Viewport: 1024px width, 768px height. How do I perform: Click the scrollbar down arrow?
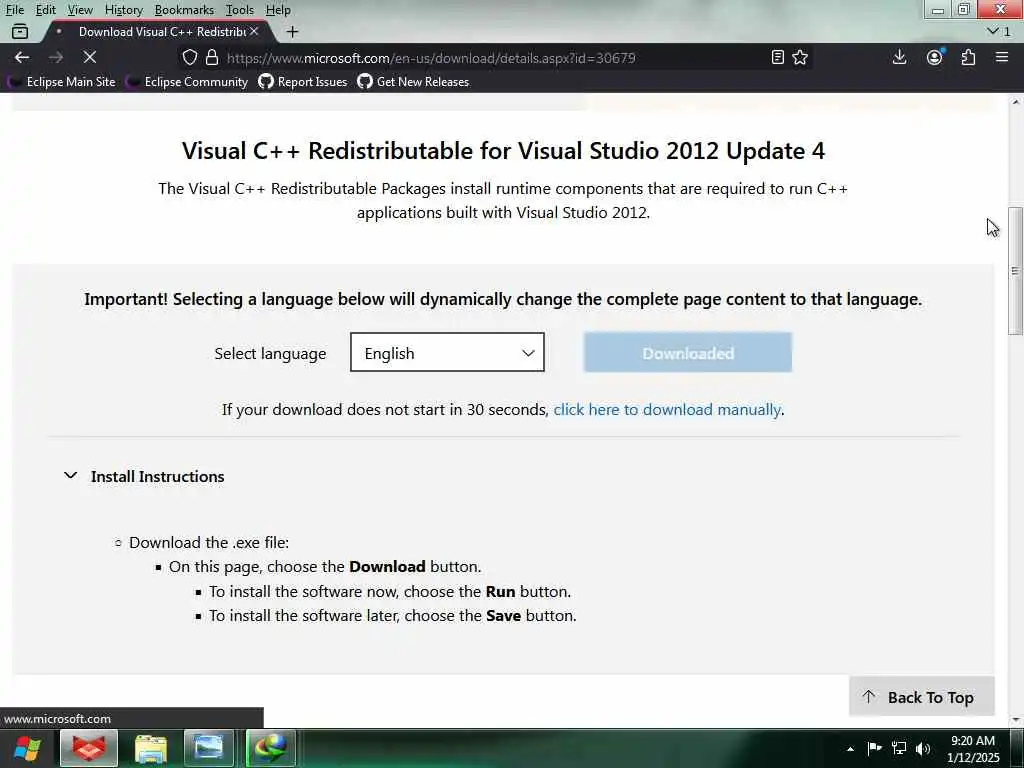1015,720
